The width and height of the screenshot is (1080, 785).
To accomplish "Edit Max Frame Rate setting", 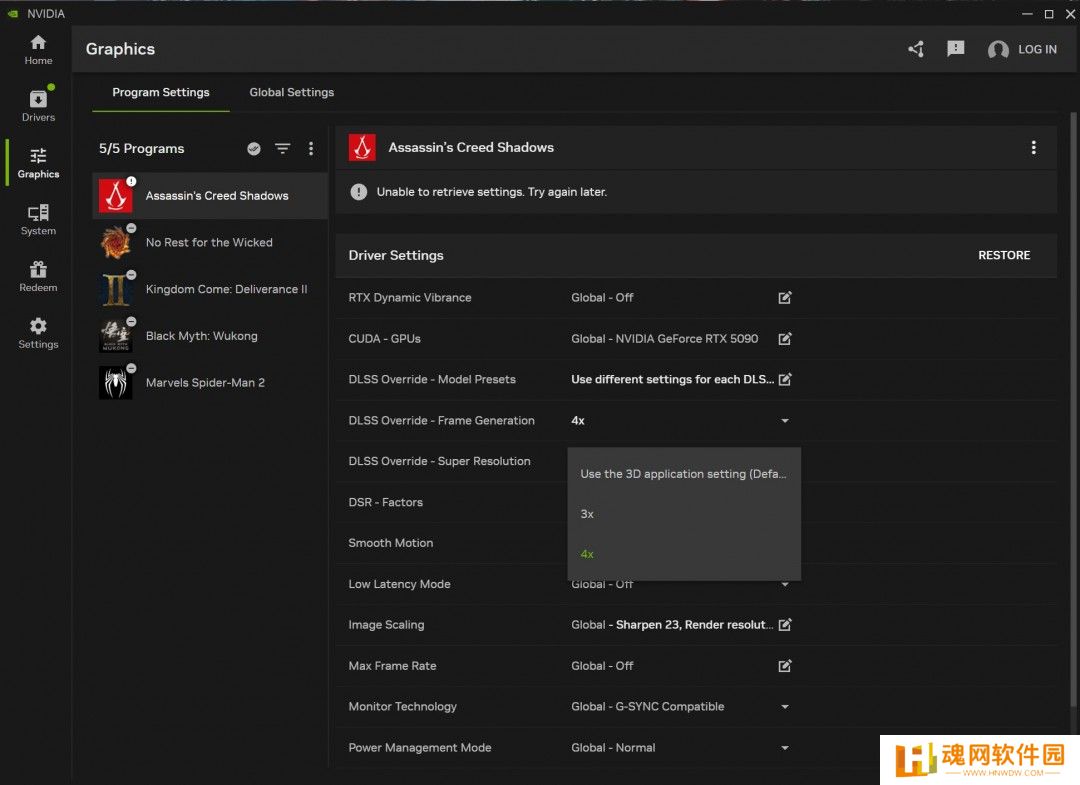I will click(785, 666).
